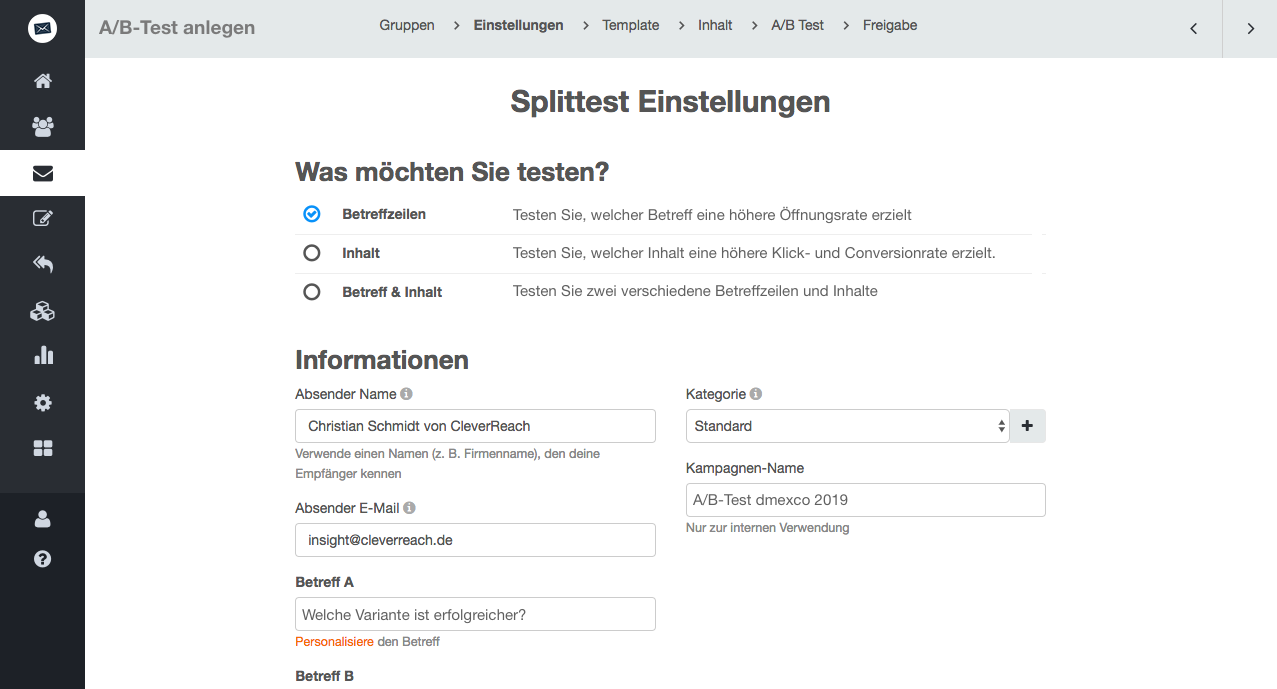Image resolution: width=1277 pixels, height=689 pixels.
Task: Open the Kategorie Standard dropdown
Action: [848, 426]
